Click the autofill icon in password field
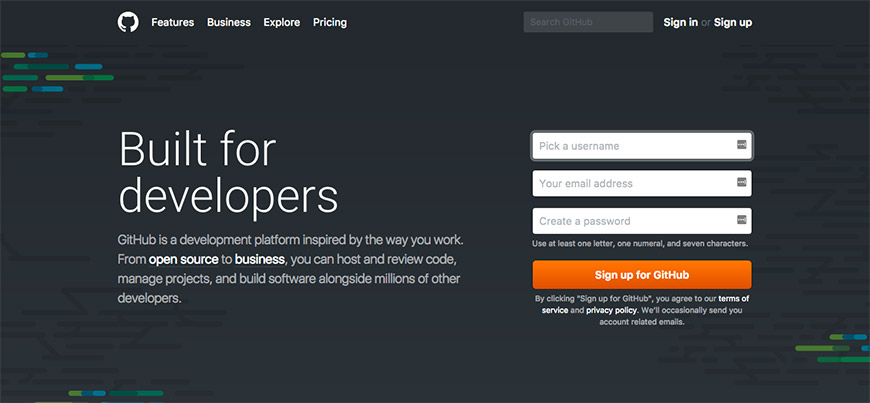870x403 pixels. click(x=741, y=220)
